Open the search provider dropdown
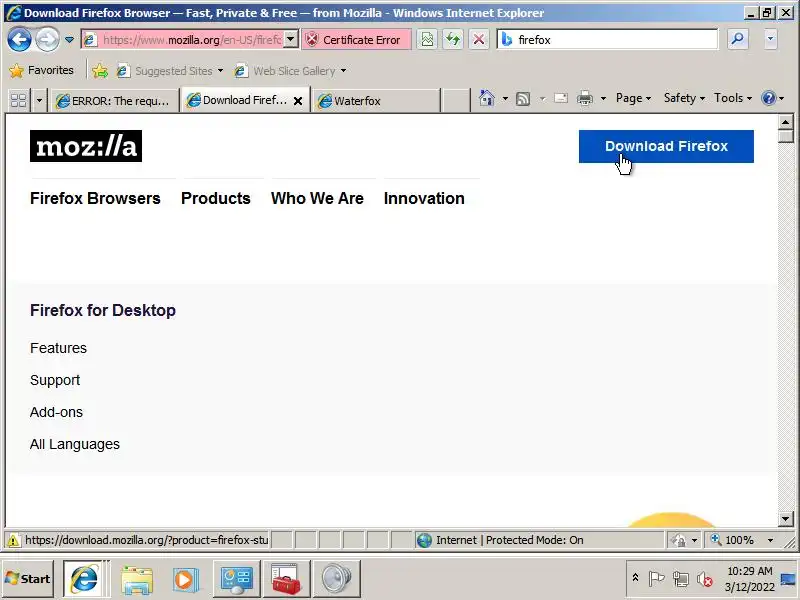Image resolution: width=800 pixels, height=600 pixels. 770,39
